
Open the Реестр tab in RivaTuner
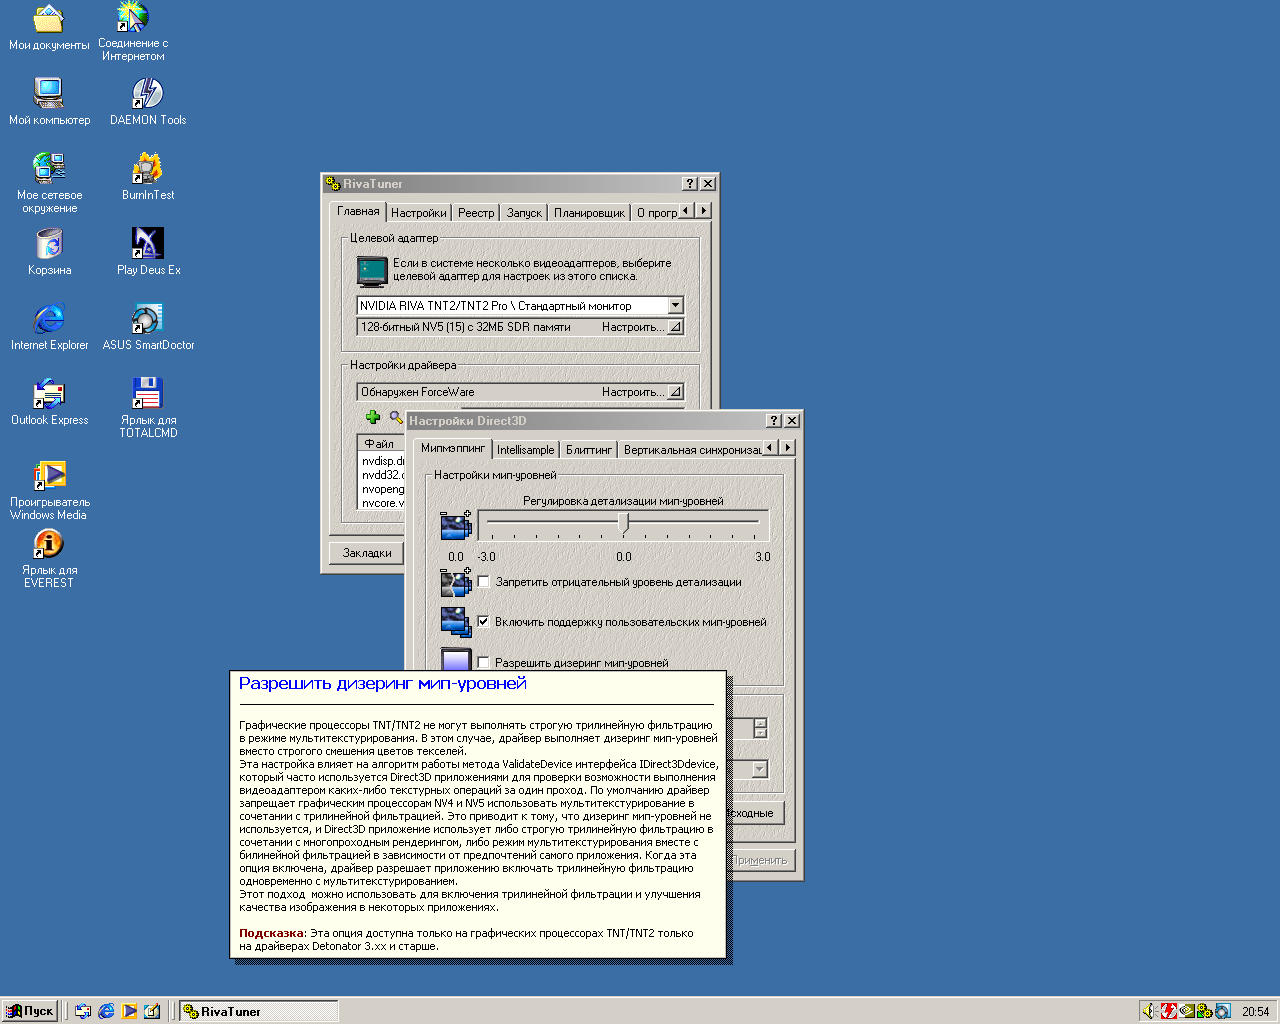[476, 213]
